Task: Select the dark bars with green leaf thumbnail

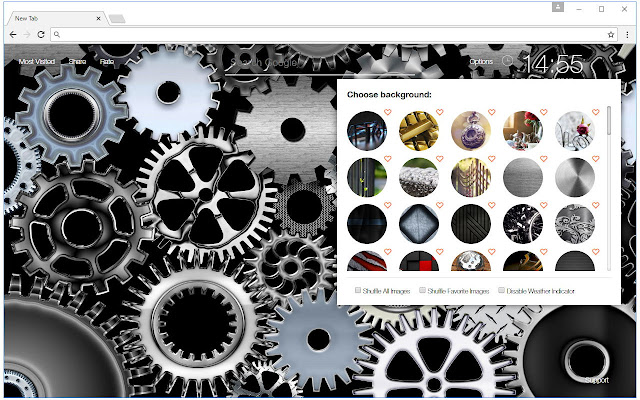Action: coord(367,177)
